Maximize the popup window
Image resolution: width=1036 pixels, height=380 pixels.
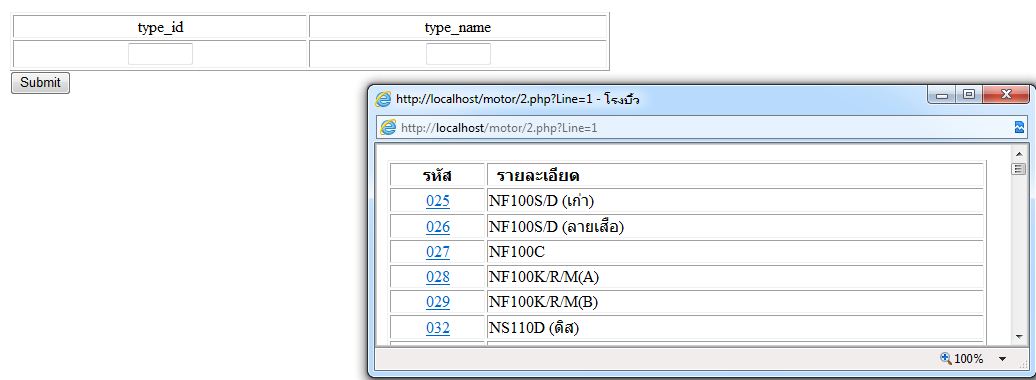tap(969, 95)
